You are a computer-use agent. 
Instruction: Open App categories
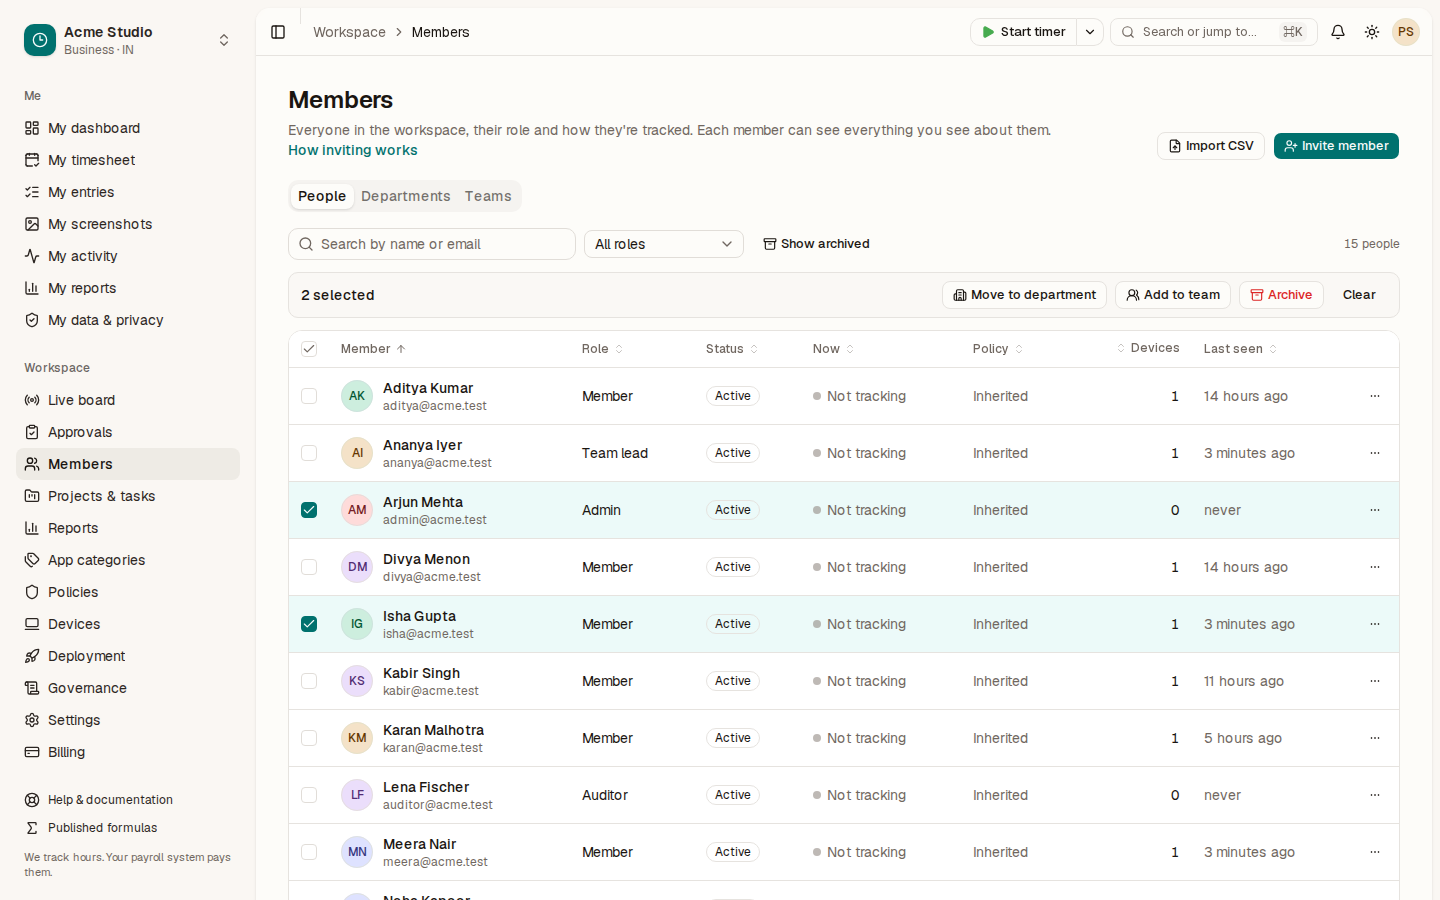pyautogui.click(x=128, y=560)
